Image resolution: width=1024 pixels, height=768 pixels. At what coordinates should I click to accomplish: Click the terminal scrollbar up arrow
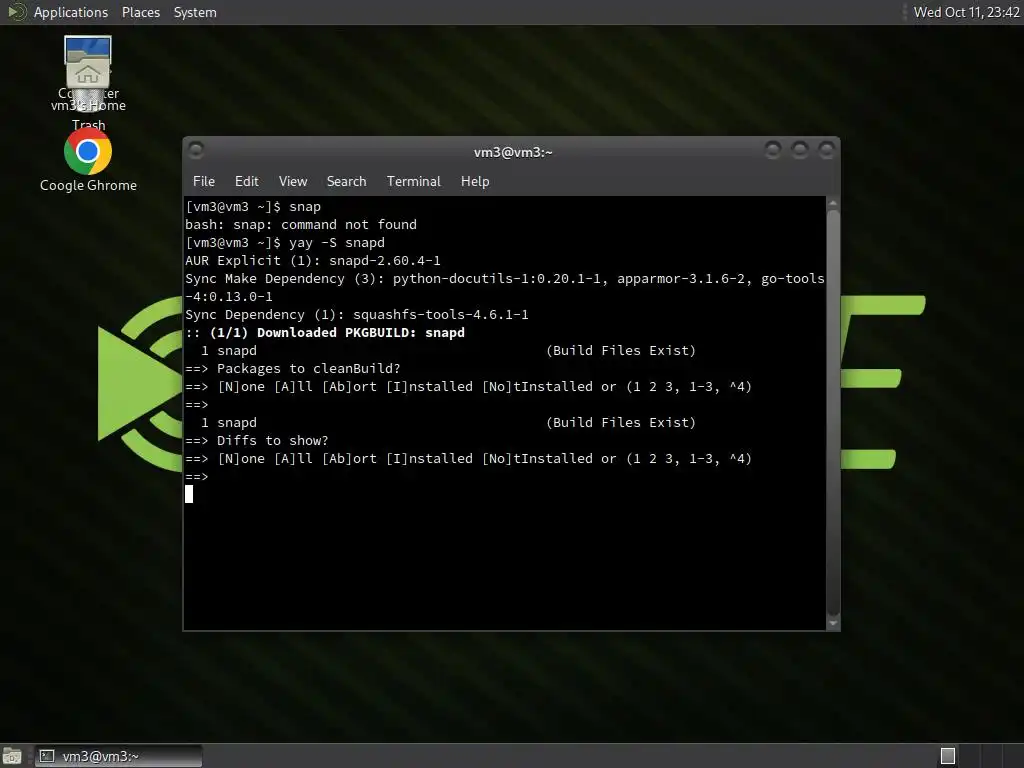point(833,204)
